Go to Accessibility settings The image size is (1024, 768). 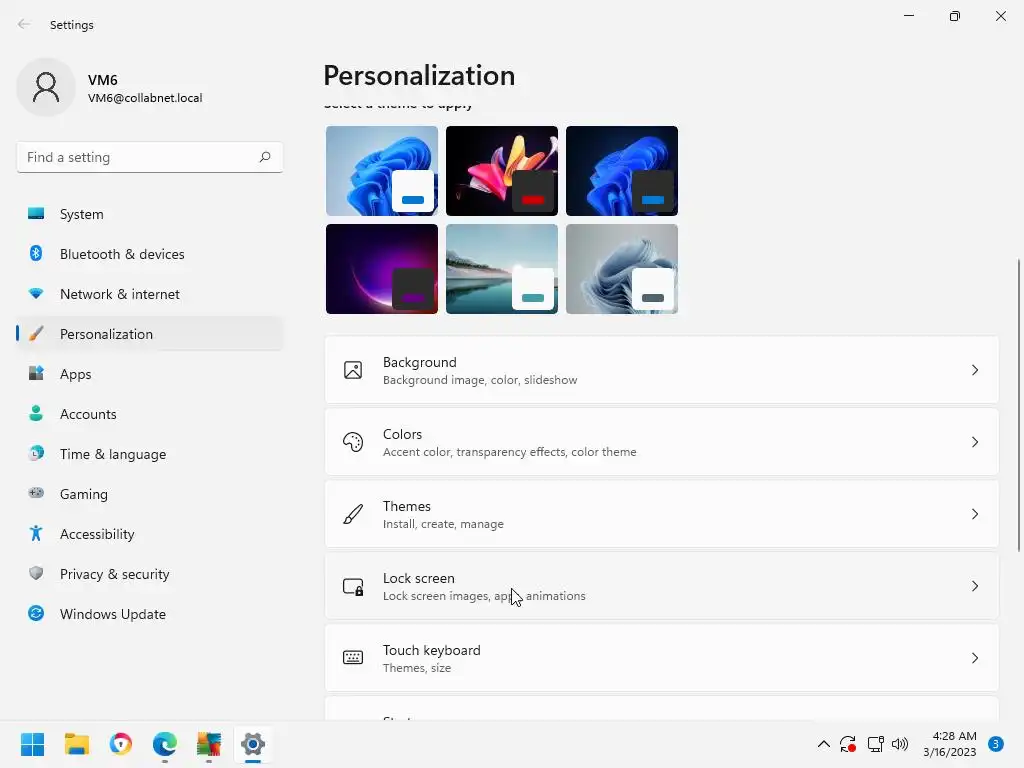point(150,534)
